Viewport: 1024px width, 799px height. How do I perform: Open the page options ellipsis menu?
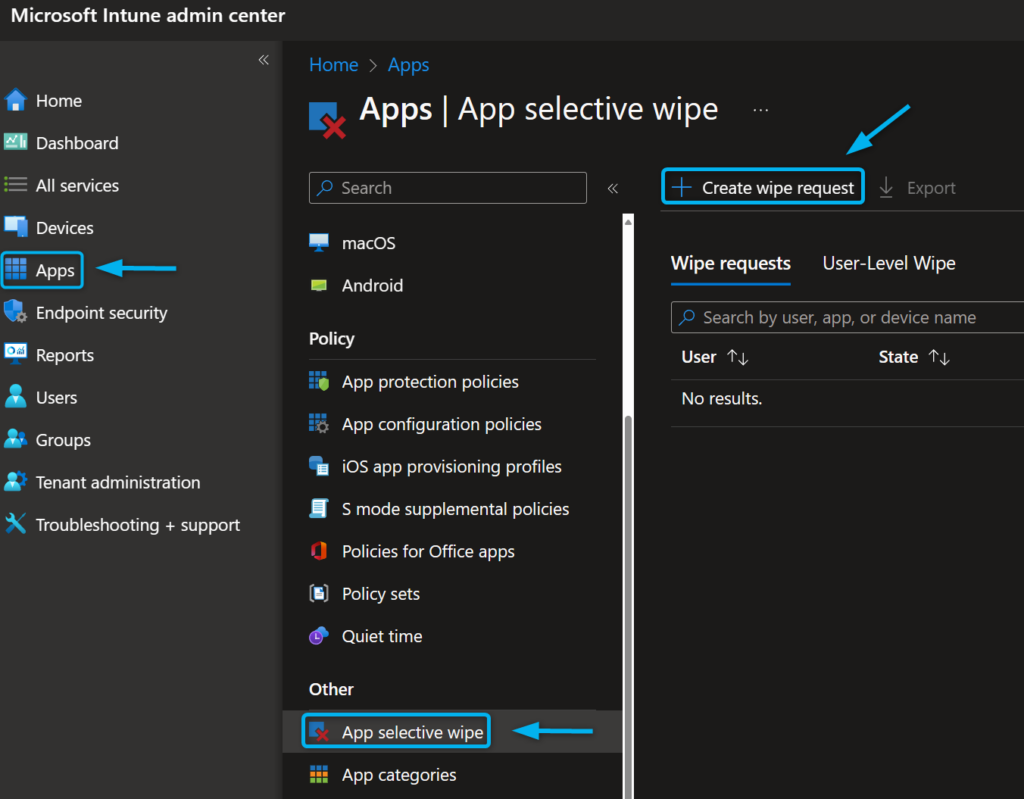tap(761, 108)
